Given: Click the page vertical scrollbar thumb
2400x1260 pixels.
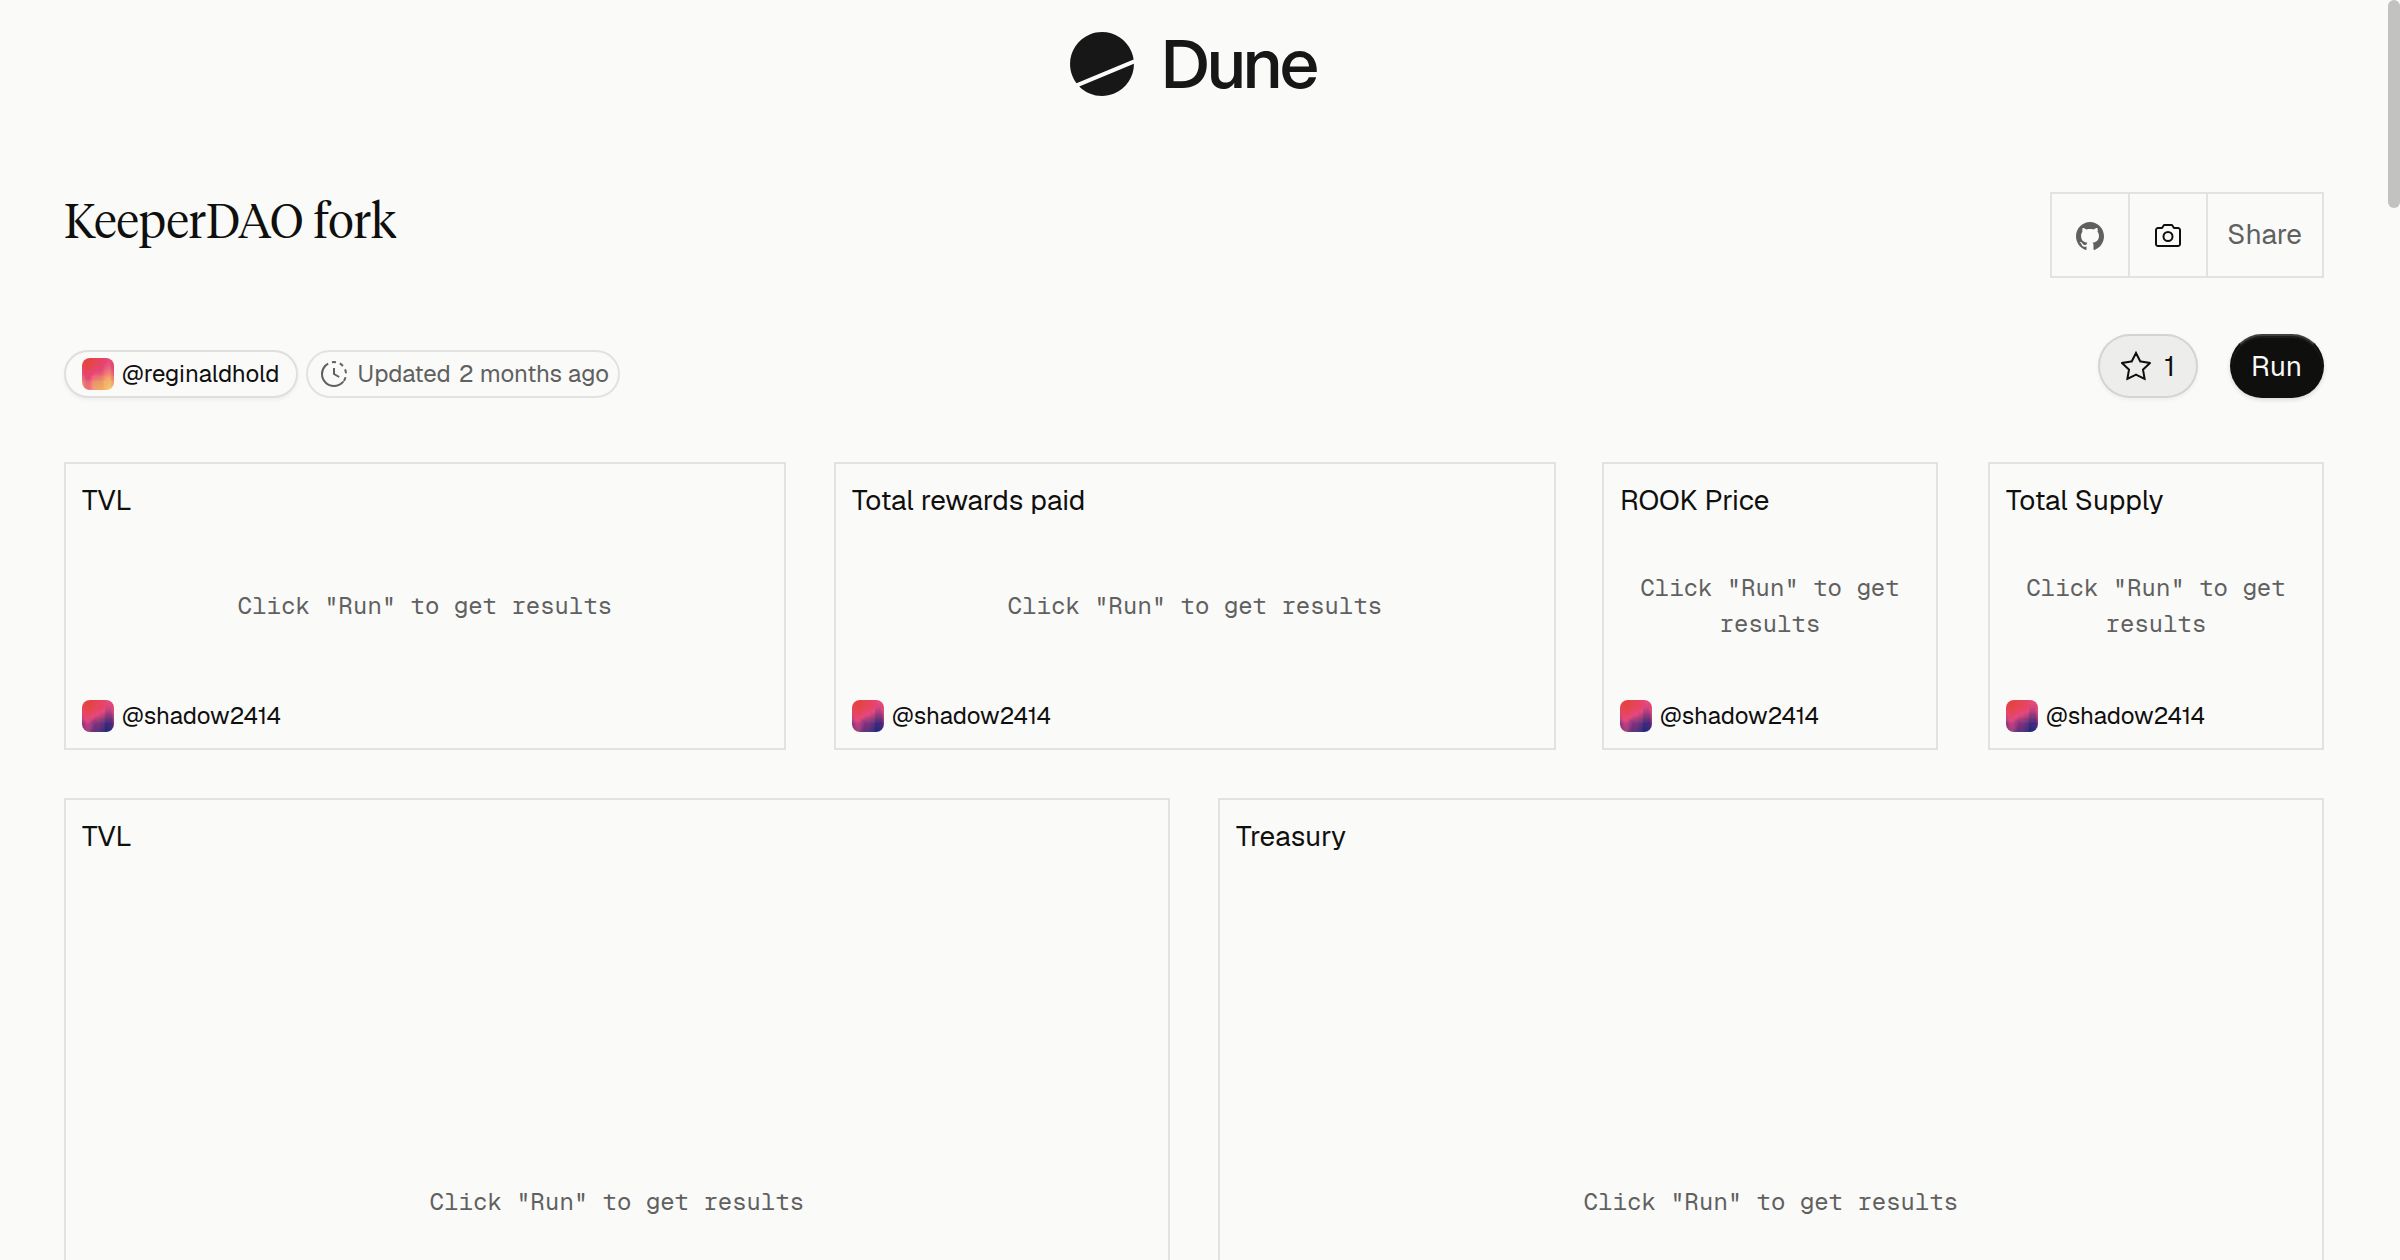Looking at the screenshot, I should point(2392,104).
